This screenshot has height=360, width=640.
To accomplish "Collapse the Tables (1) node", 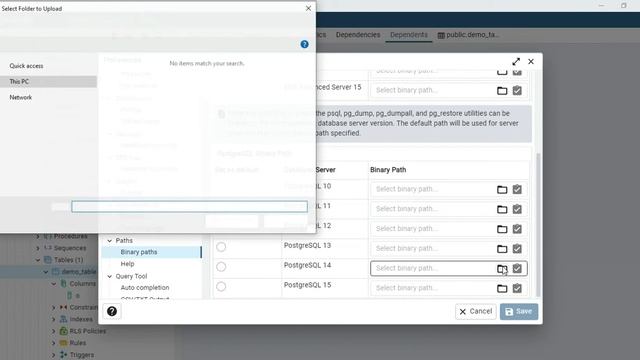I will pyautogui.click(x=38, y=260).
